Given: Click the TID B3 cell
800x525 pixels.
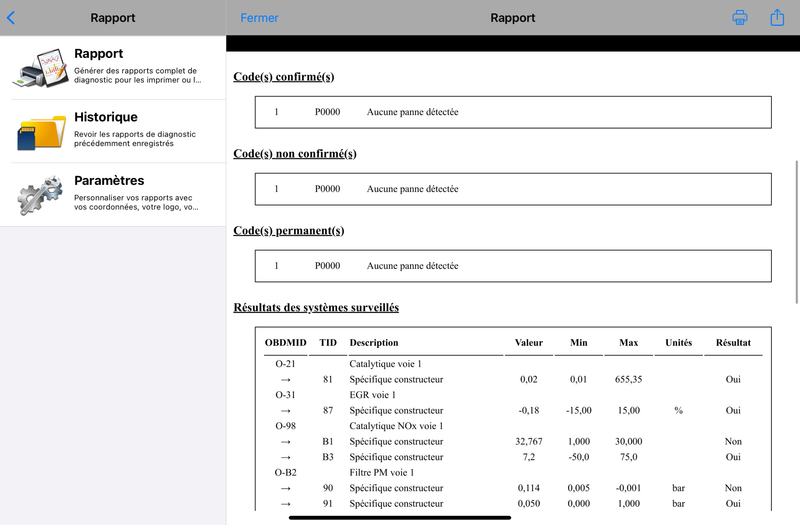Looking at the screenshot, I should [x=328, y=457].
